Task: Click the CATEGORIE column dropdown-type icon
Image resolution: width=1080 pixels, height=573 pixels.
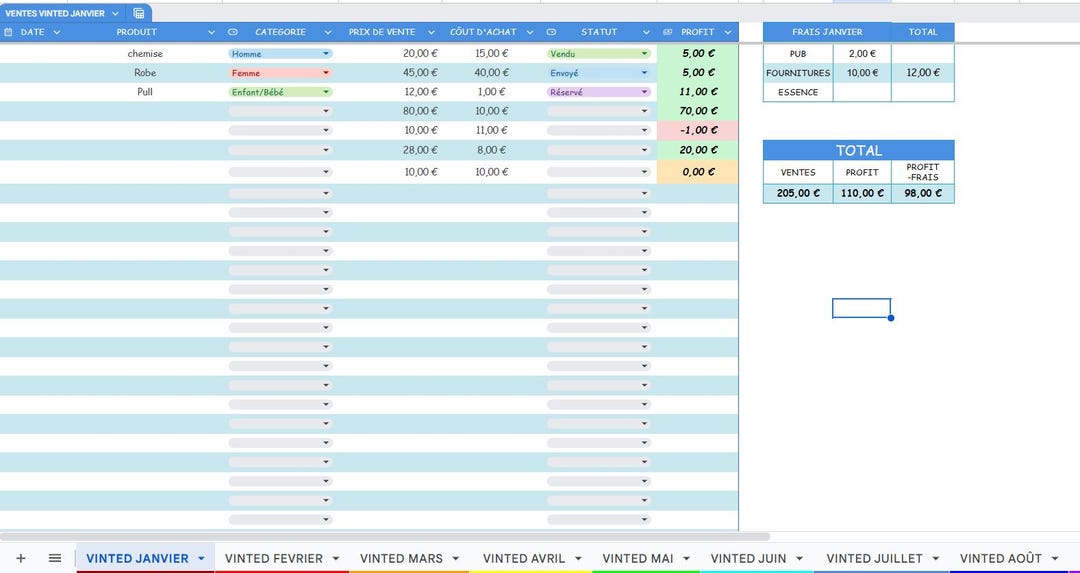Action: 233,32
